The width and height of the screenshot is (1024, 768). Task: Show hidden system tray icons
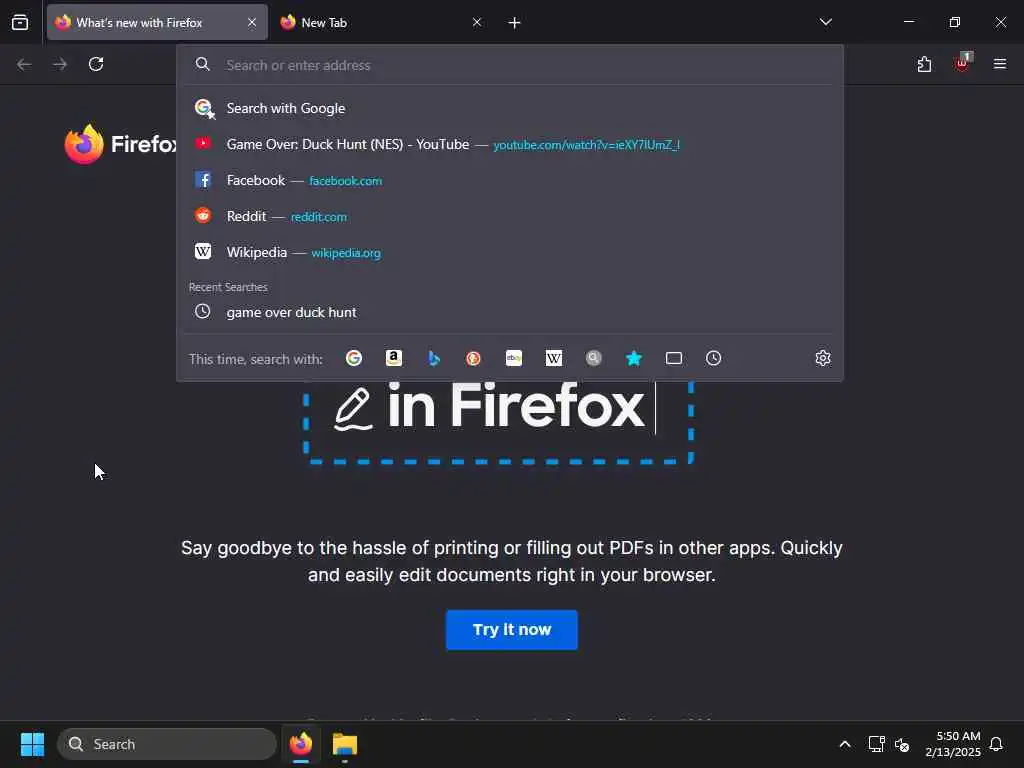pos(844,744)
